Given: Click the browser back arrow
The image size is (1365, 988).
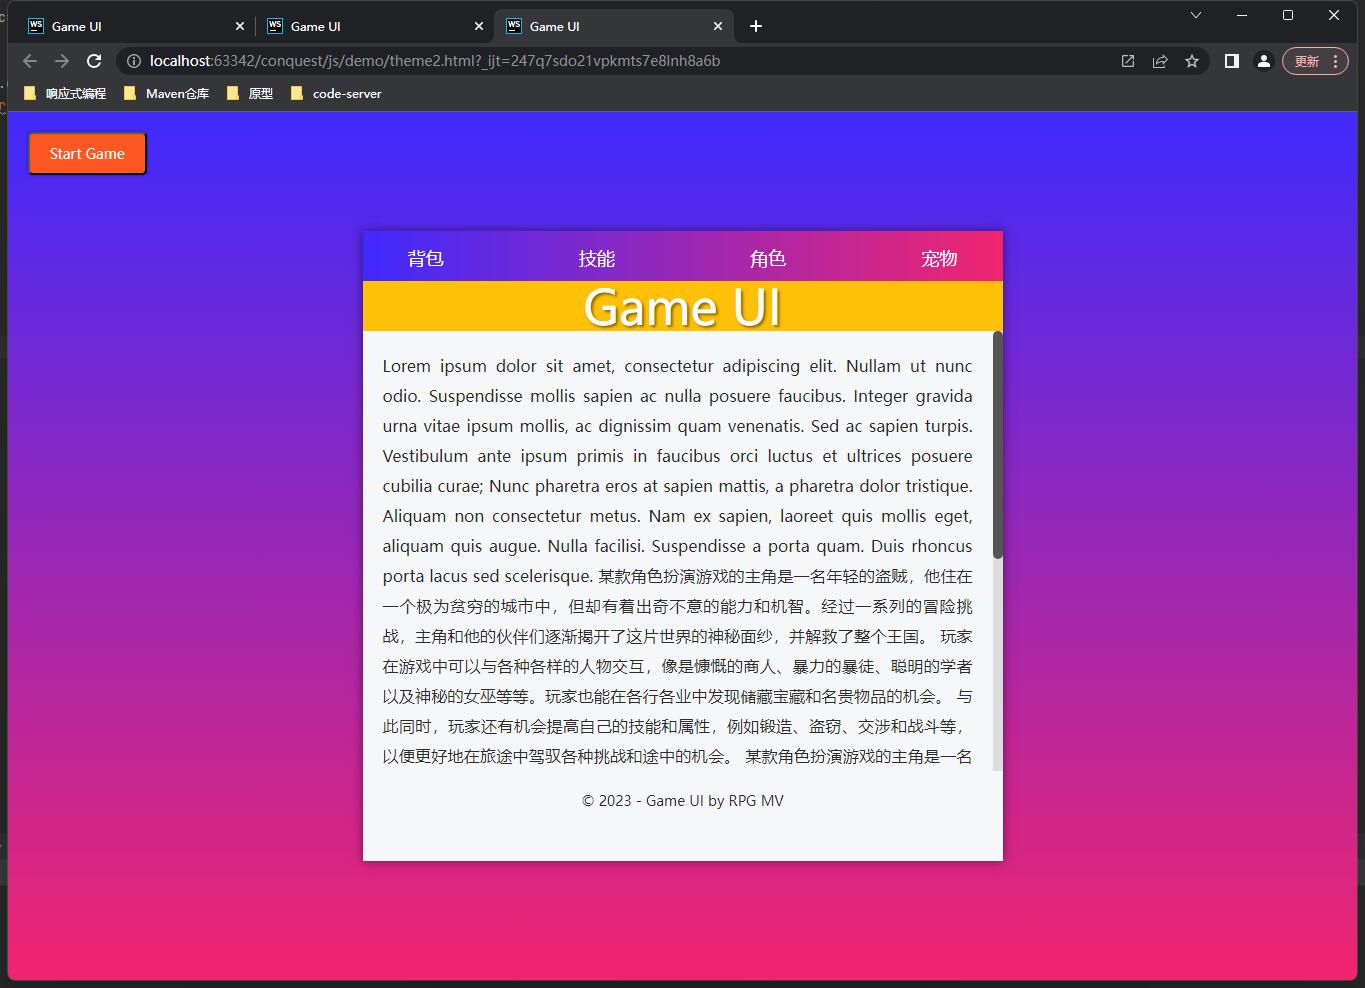Looking at the screenshot, I should (30, 61).
